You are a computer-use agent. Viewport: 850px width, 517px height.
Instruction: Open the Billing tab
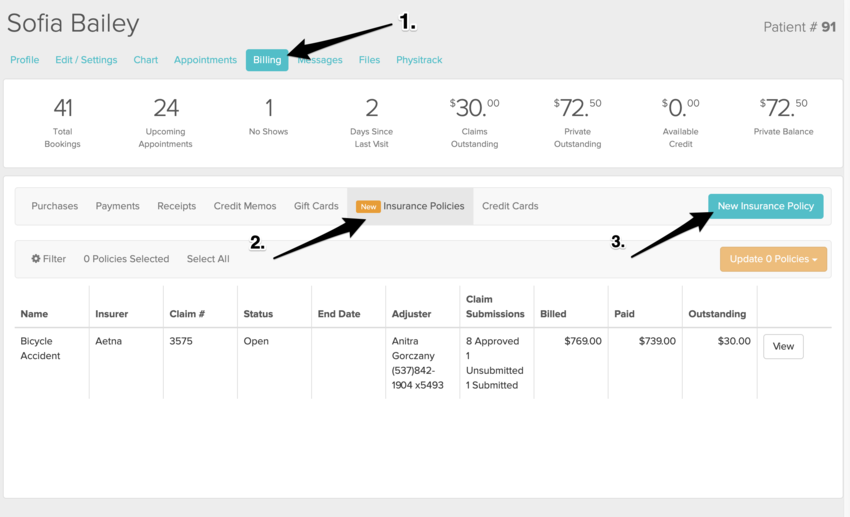pyautogui.click(x=267, y=60)
